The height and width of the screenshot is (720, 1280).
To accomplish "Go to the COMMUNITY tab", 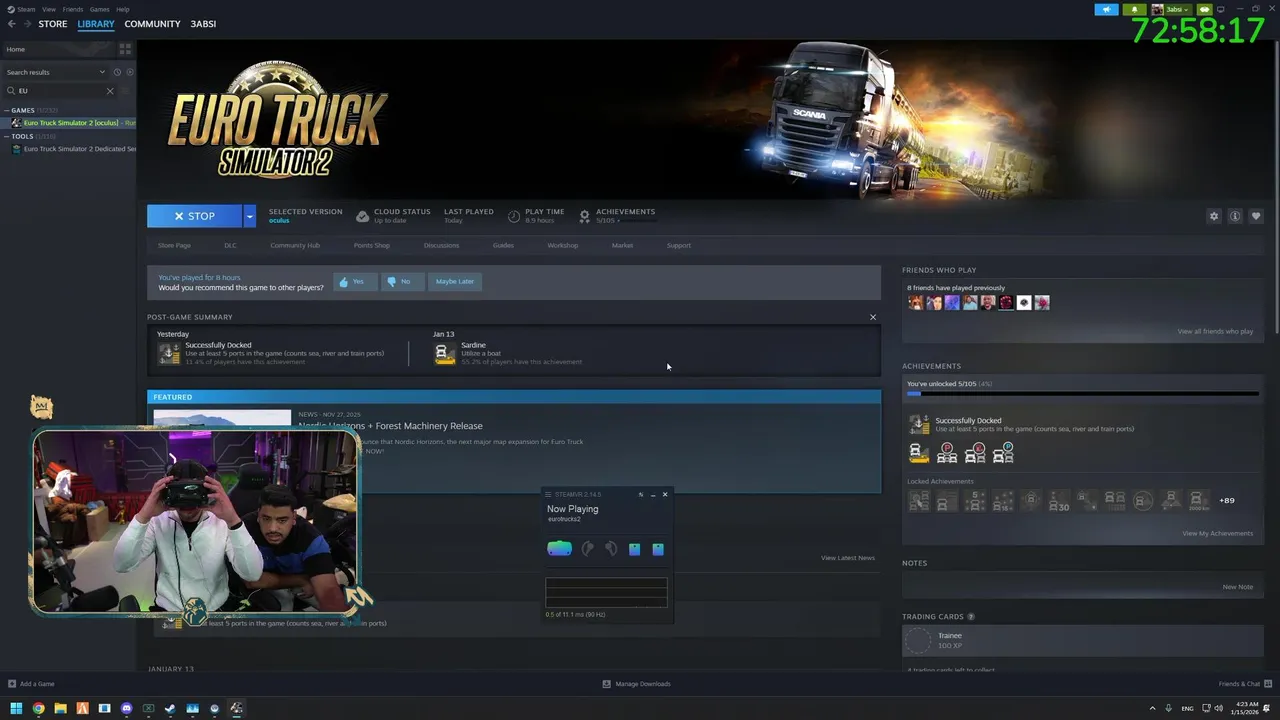I will [152, 24].
